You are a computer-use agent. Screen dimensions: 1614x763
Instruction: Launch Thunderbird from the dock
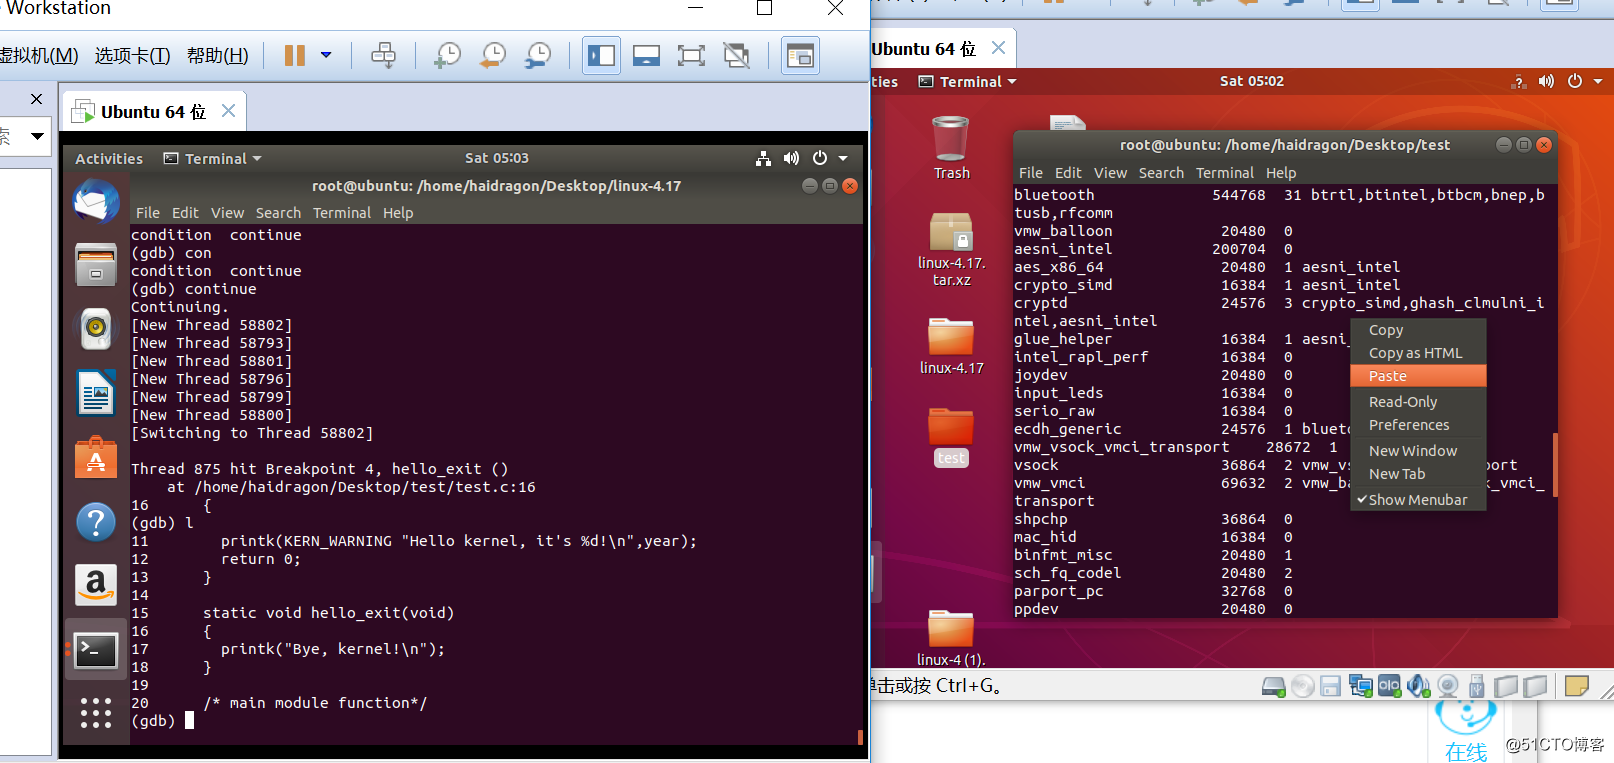pos(96,201)
